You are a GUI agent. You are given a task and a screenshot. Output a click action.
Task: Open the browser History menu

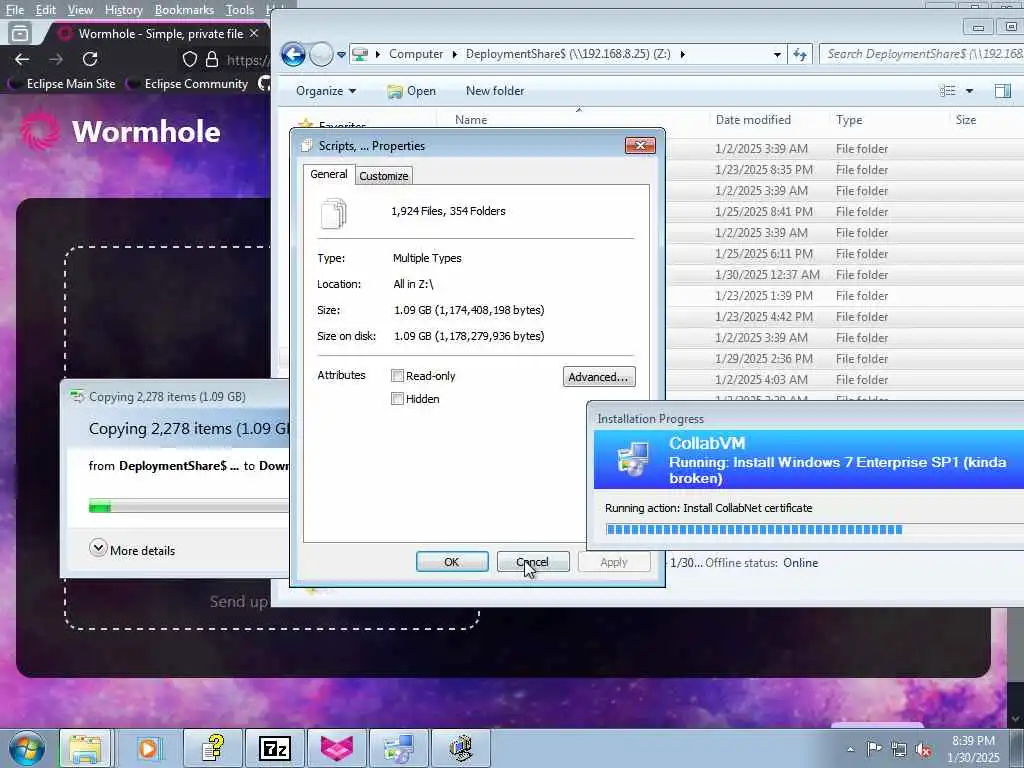pos(123,10)
